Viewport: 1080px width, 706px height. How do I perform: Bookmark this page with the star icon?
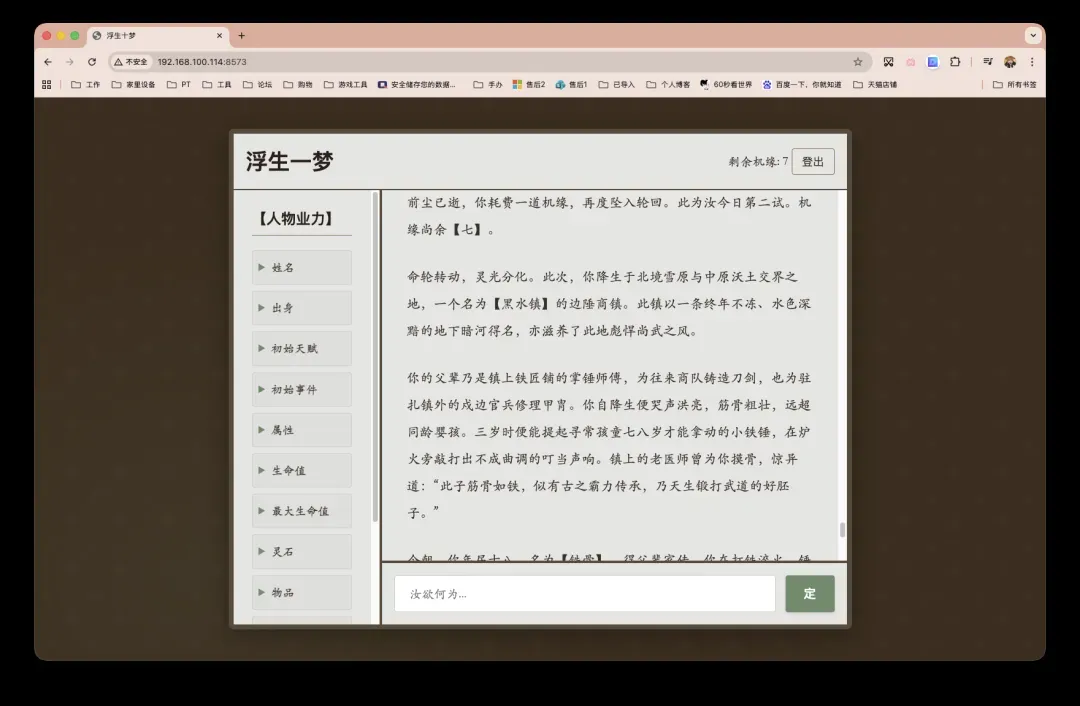(857, 62)
